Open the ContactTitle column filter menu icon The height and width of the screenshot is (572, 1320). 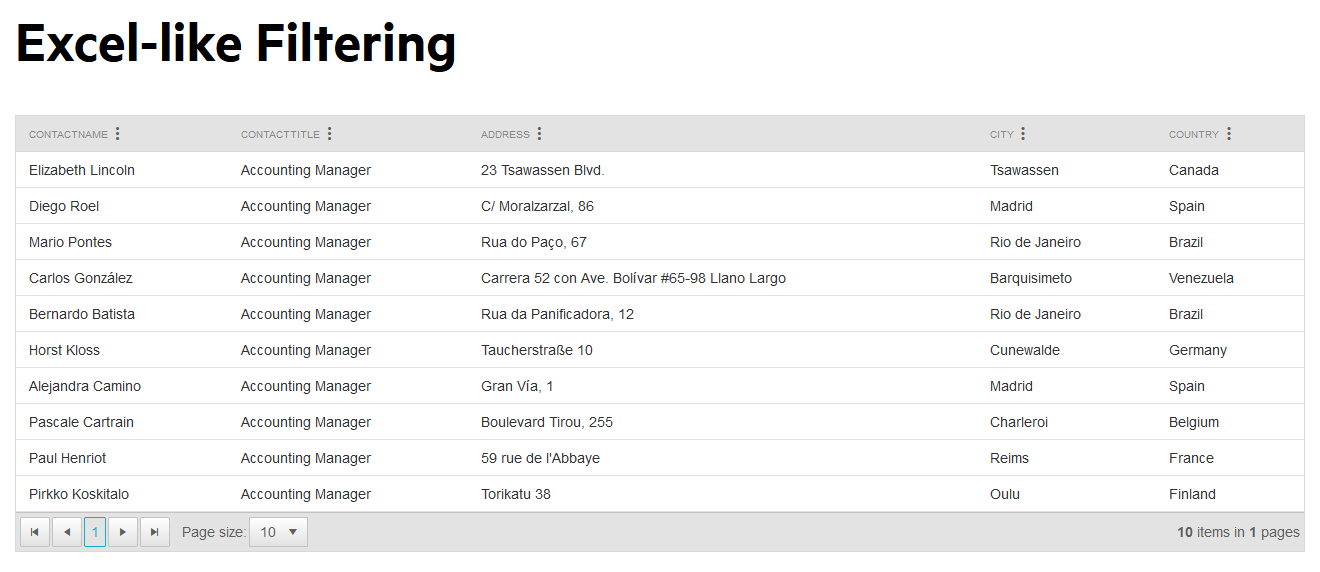coord(330,134)
